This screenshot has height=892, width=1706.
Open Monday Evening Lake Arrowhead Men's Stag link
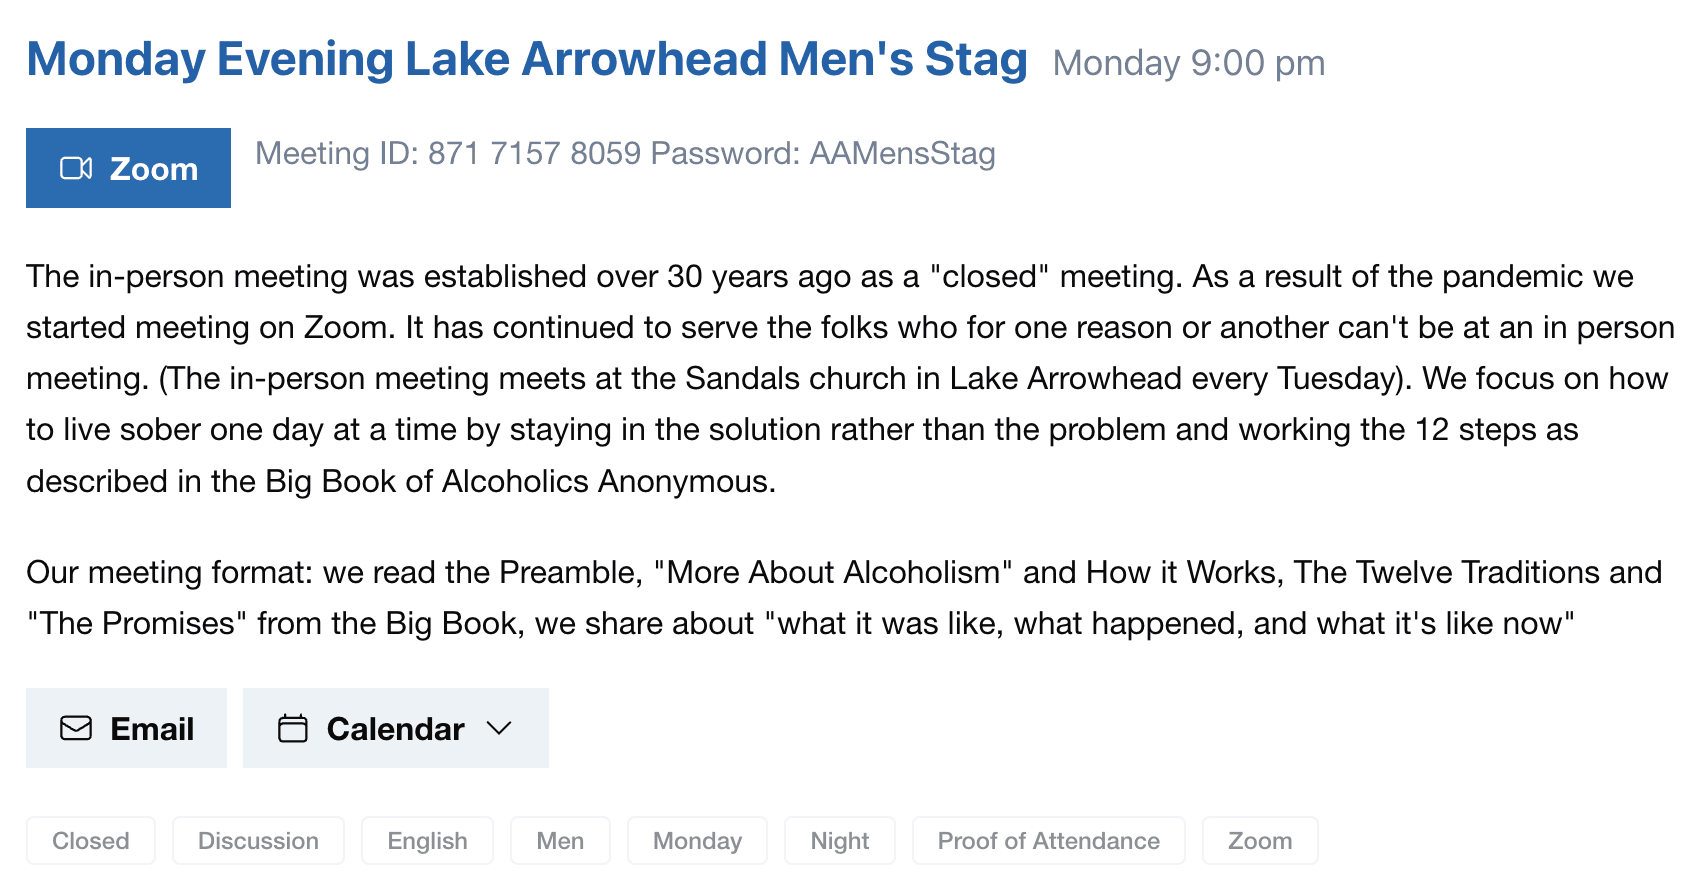pos(527,59)
